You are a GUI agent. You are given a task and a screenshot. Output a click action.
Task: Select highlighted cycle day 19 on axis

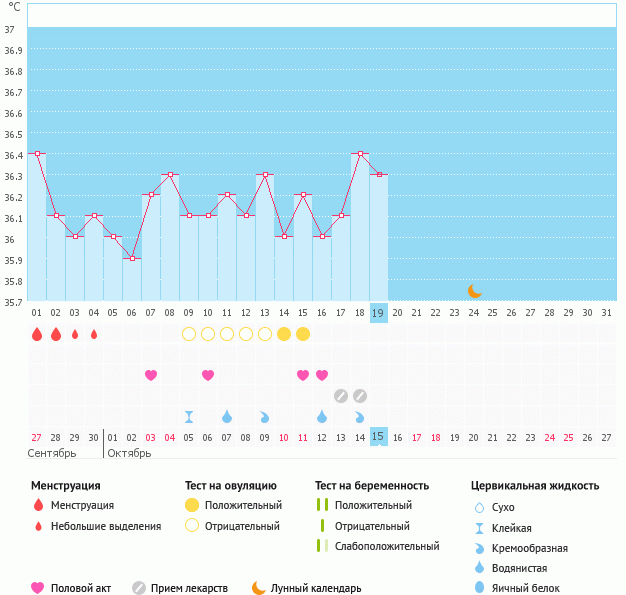pyautogui.click(x=379, y=312)
